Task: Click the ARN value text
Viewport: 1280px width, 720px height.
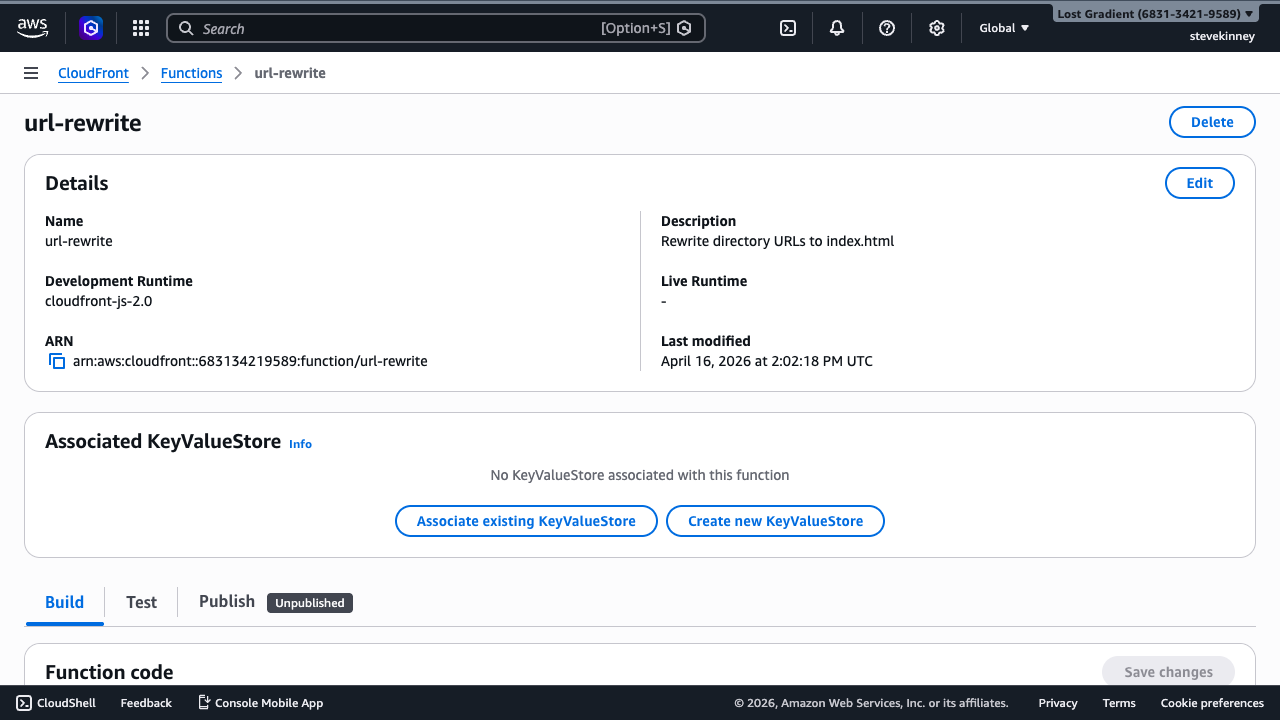Action: pyautogui.click(x=250, y=361)
